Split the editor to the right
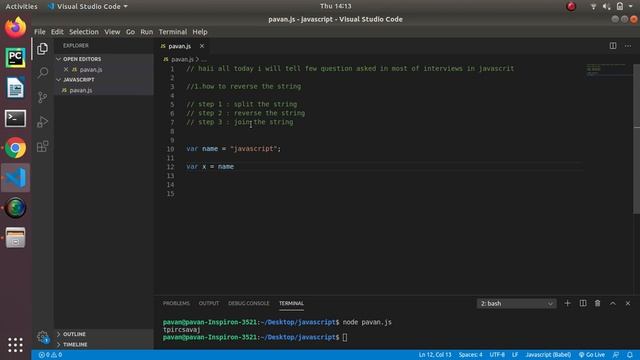This screenshot has height=360, width=640. point(613,46)
